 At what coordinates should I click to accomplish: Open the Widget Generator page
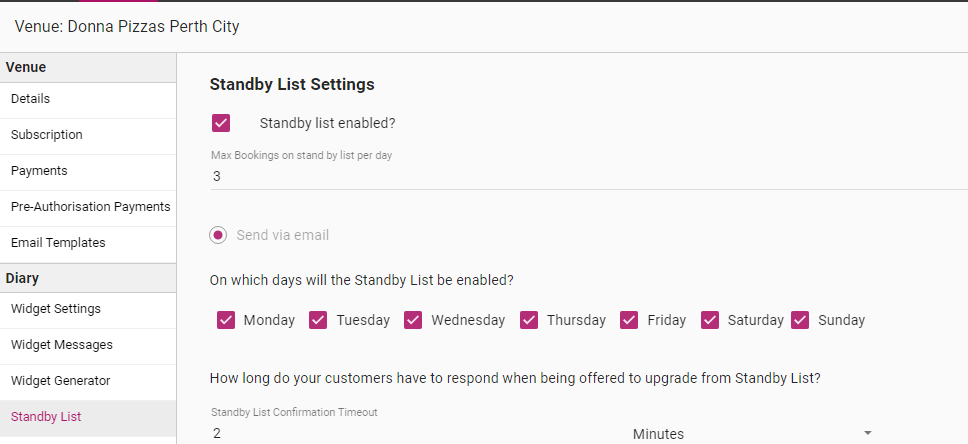pos(60,381)
